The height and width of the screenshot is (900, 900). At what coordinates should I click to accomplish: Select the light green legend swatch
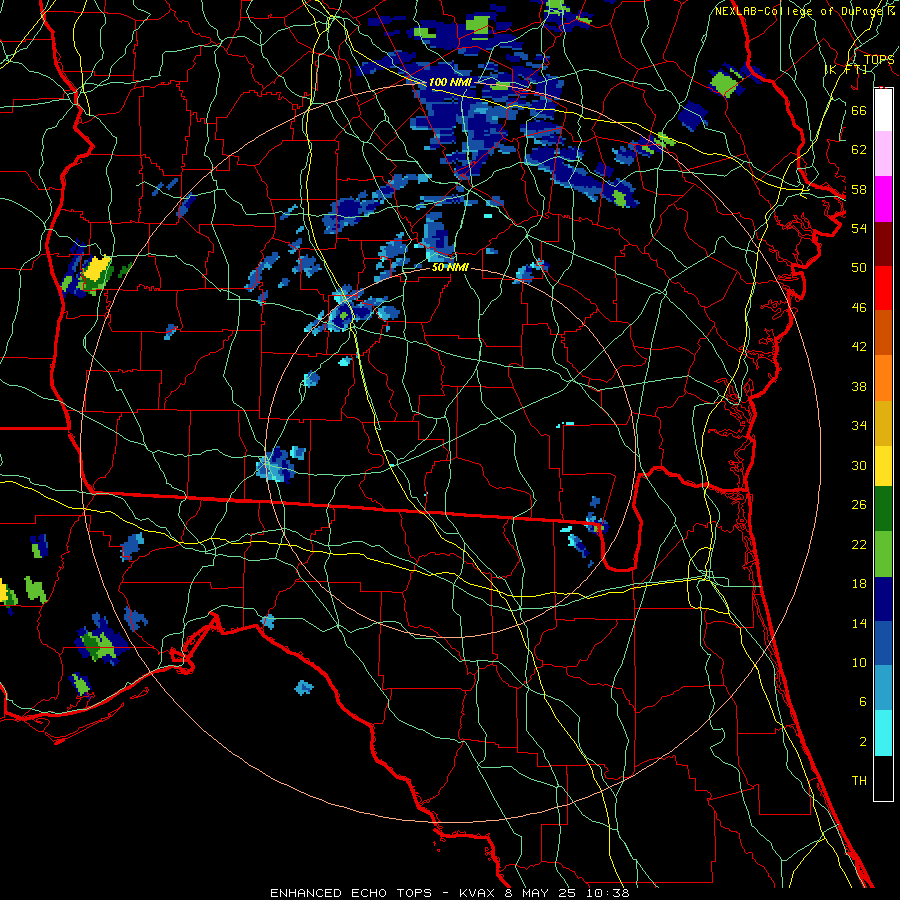[x=883, y=553]
